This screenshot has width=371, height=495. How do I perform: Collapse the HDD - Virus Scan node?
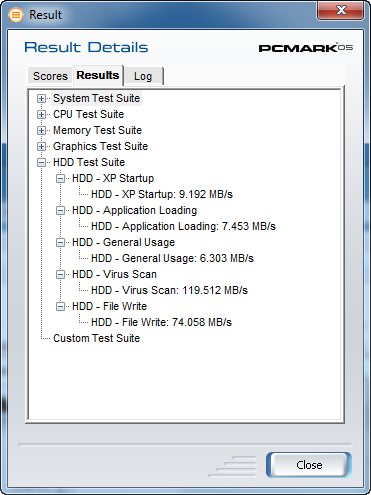[60, 274]
